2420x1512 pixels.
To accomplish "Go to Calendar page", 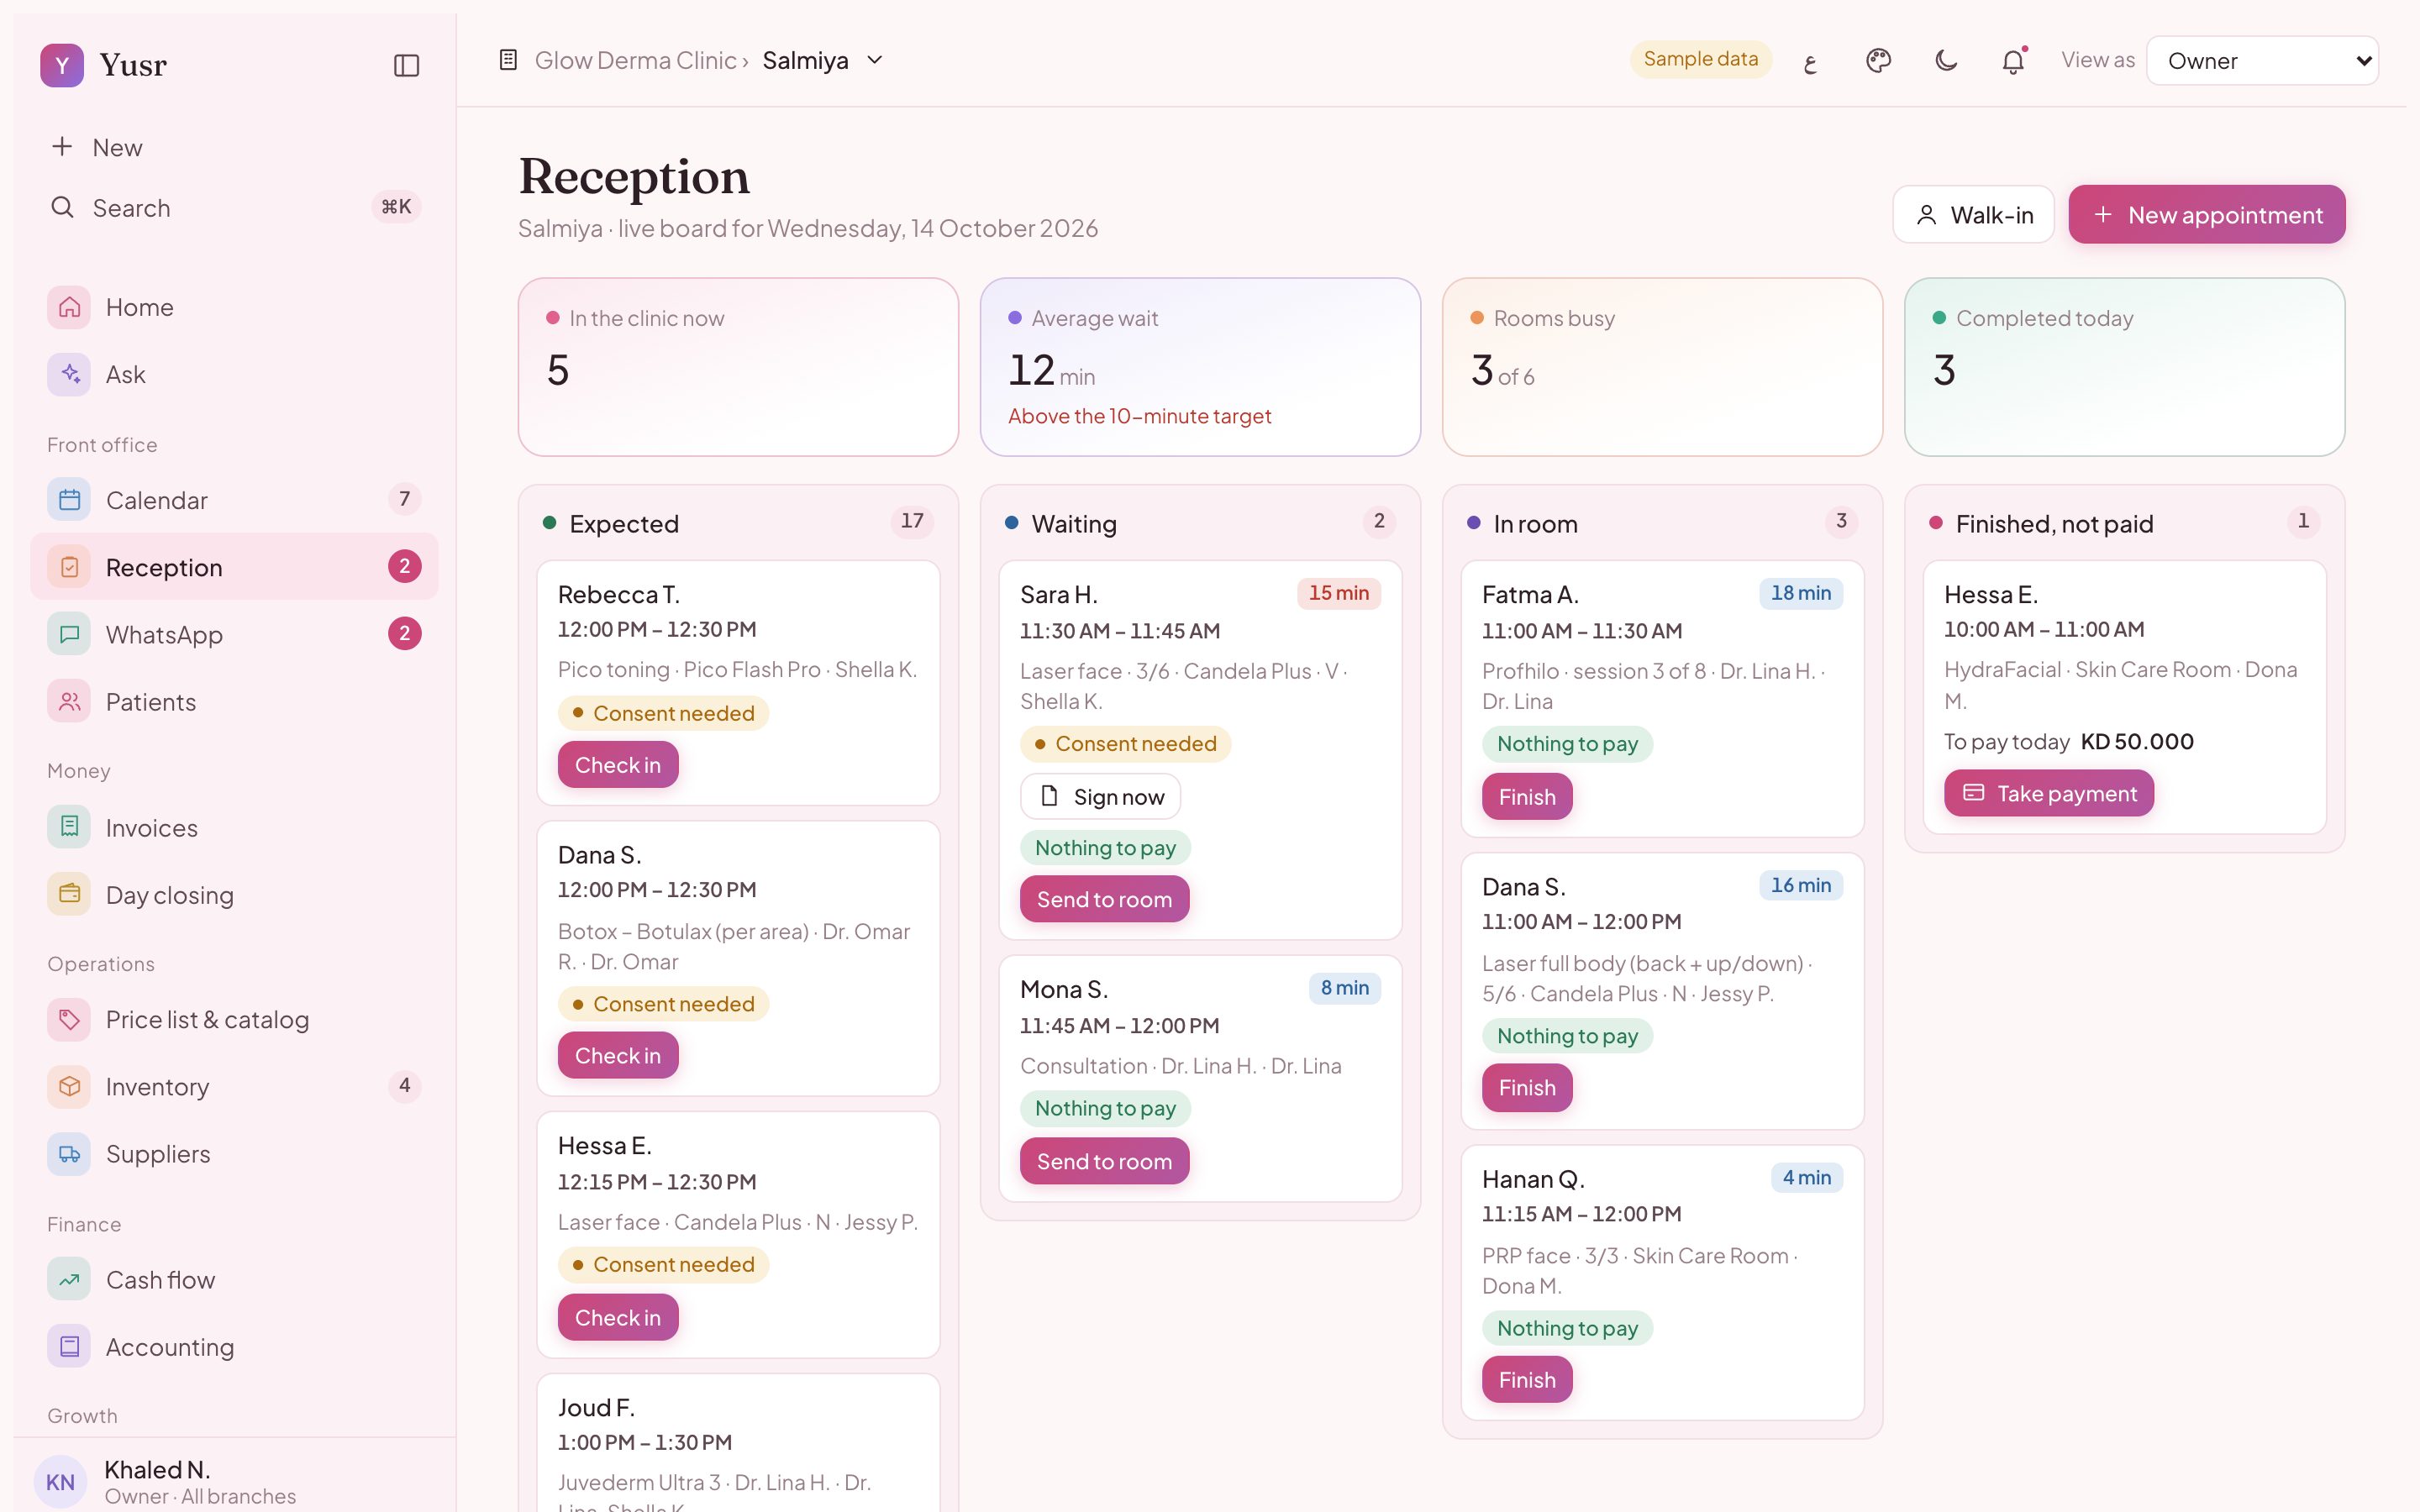I will [x=234, y=500].
